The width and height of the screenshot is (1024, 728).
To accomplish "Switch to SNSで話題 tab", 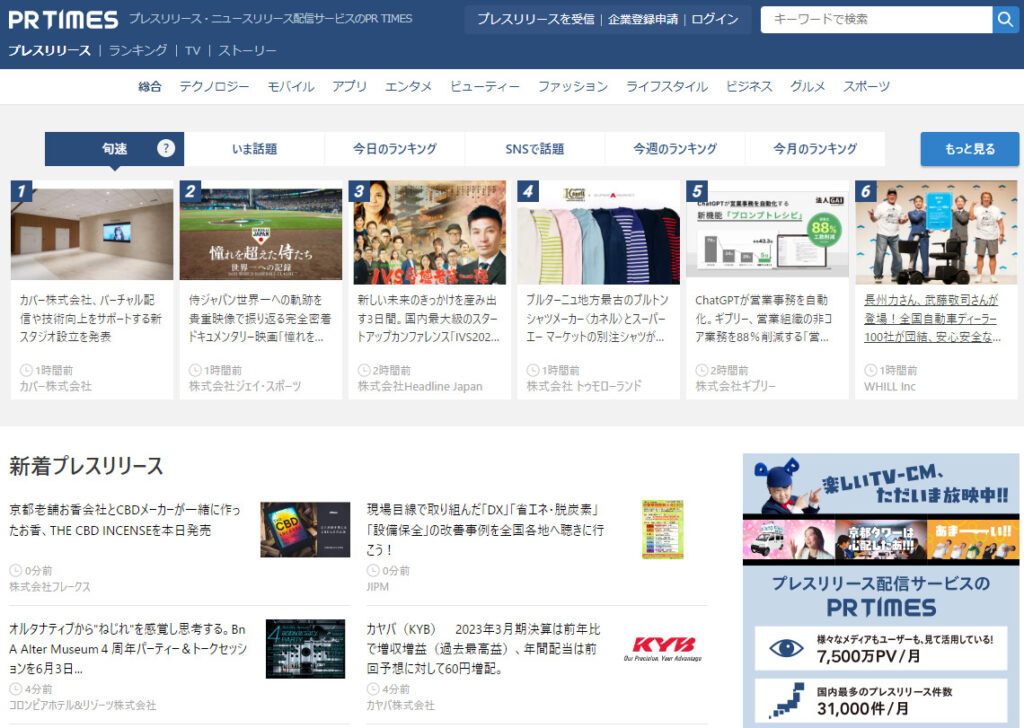I will pyautogui.click(x=535, y=149).
